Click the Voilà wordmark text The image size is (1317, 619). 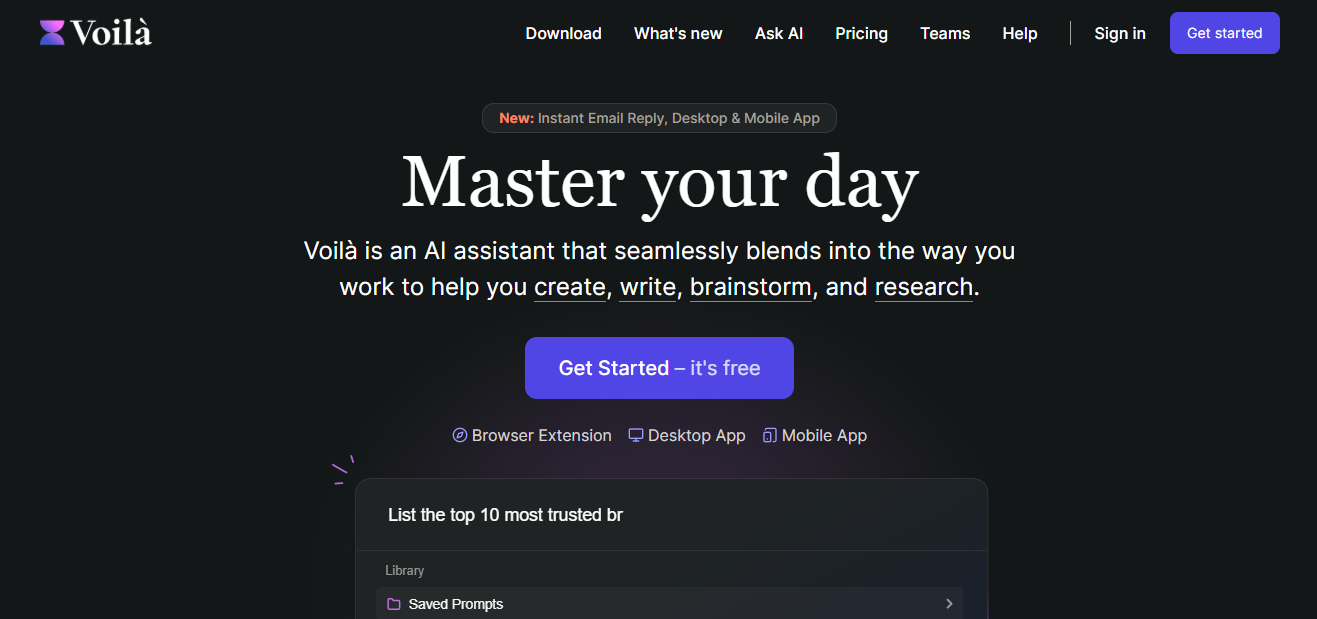(x=111, y=33)
